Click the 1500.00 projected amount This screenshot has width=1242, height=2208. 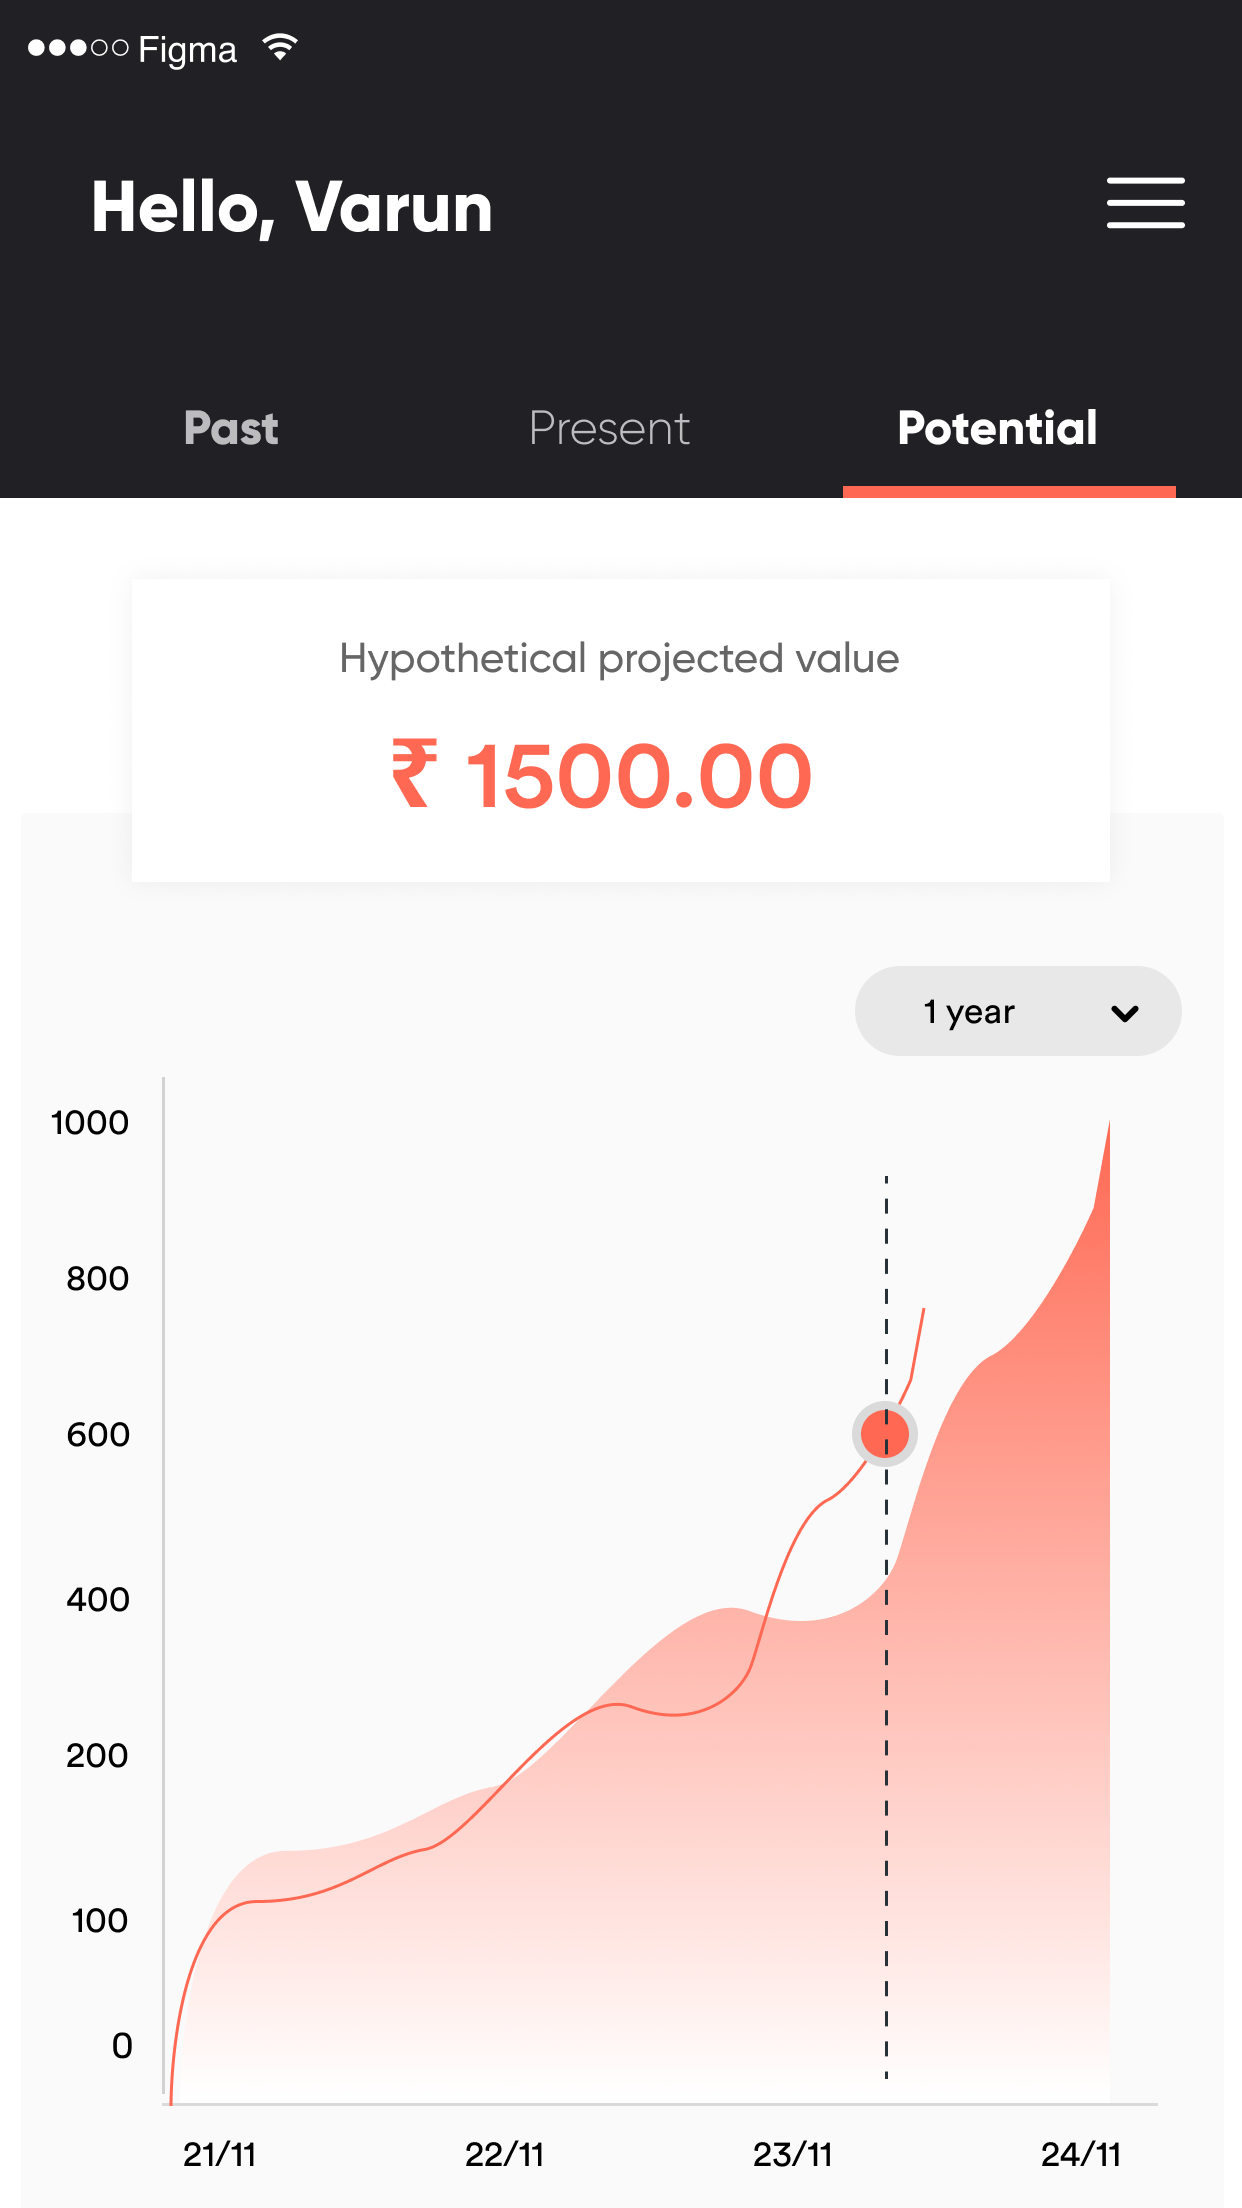640,775
